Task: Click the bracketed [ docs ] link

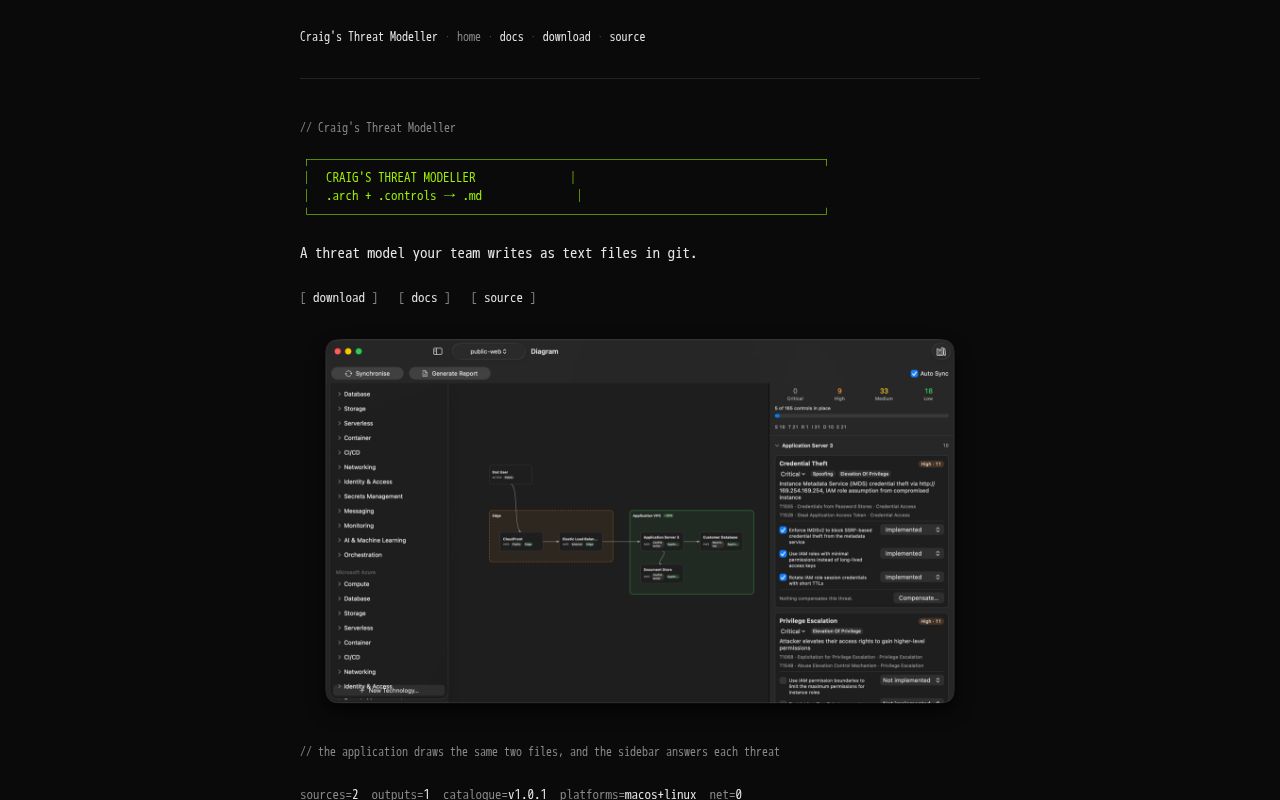Action: coord(424,298)
